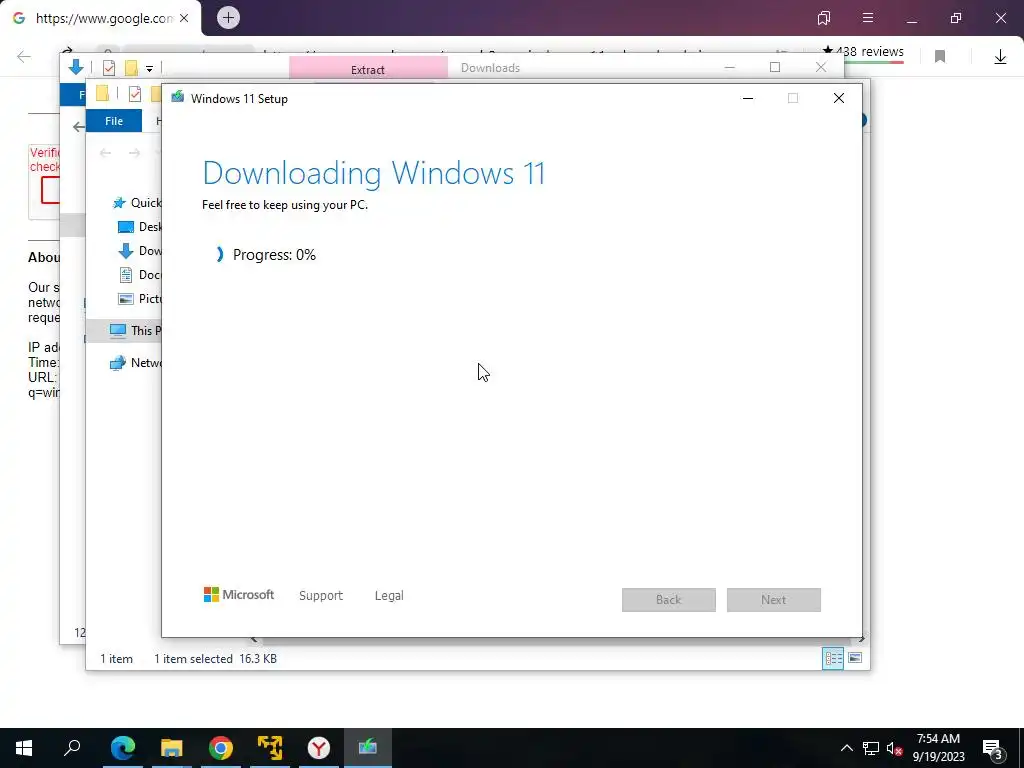Open Windows Start menu

[24, 748]
